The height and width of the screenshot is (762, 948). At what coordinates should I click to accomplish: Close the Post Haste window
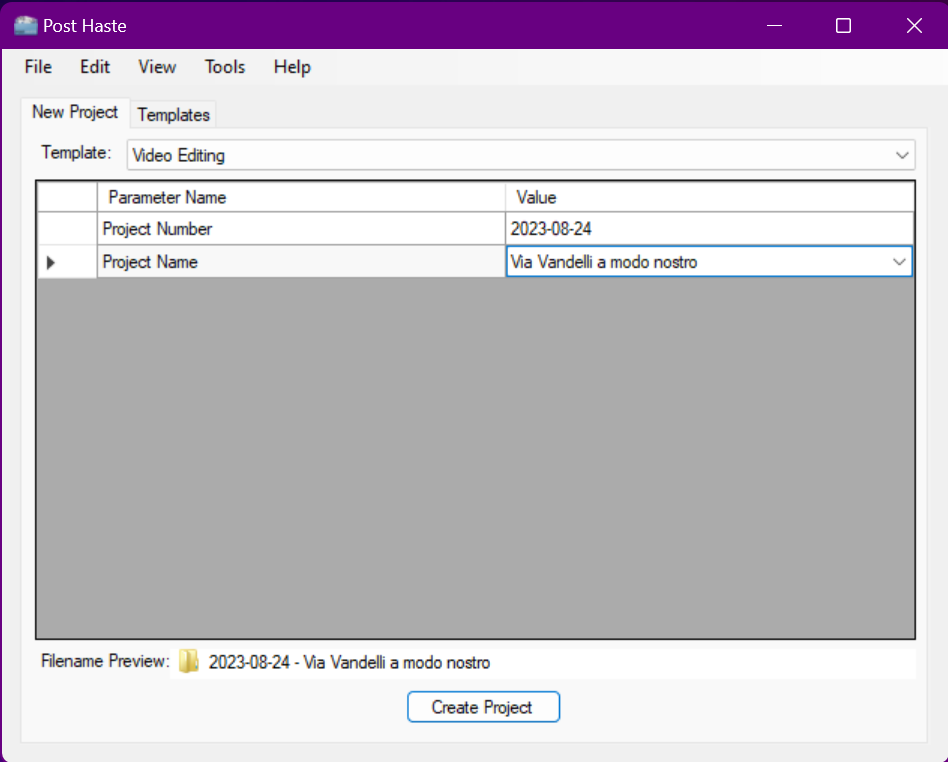pyautogui.click(x=914, y=25)
